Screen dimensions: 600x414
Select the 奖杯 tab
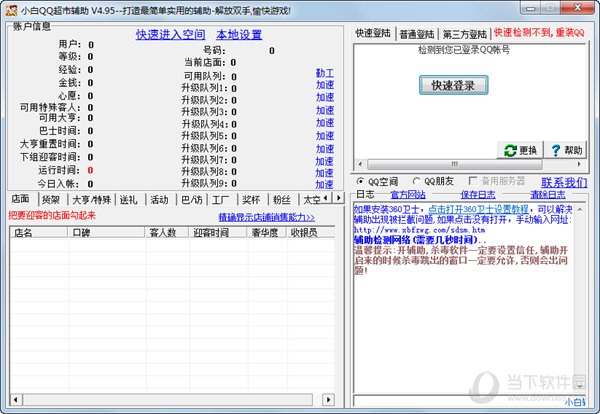[x=251, y=200]
